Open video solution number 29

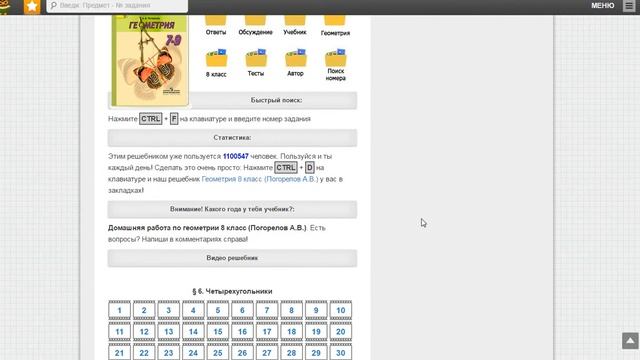pyautogui.click(x=316, y=352)
